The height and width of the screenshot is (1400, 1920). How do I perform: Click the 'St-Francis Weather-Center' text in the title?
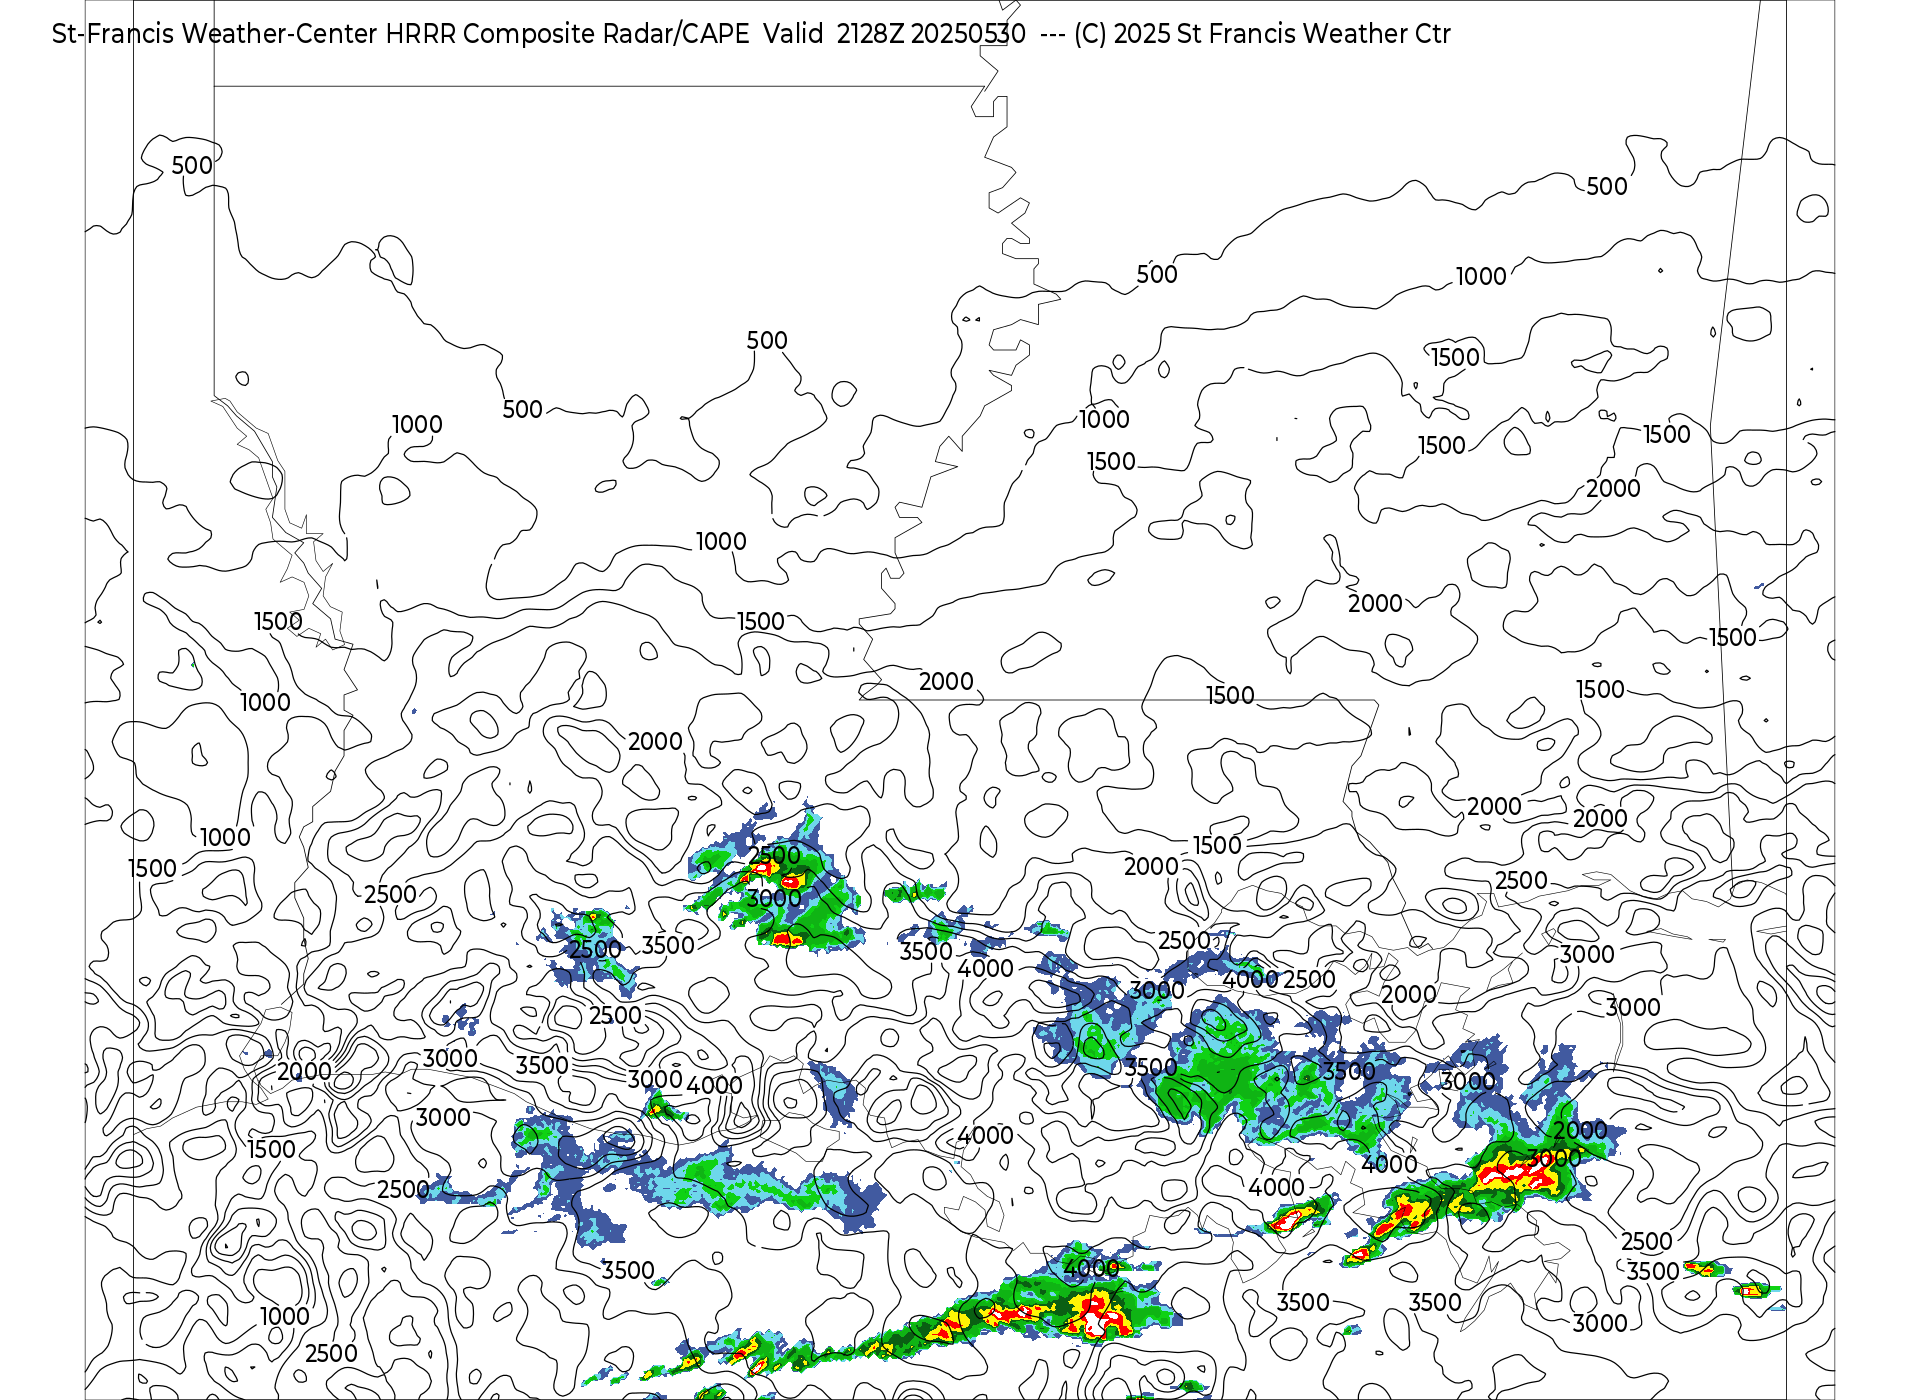(215, 34)
